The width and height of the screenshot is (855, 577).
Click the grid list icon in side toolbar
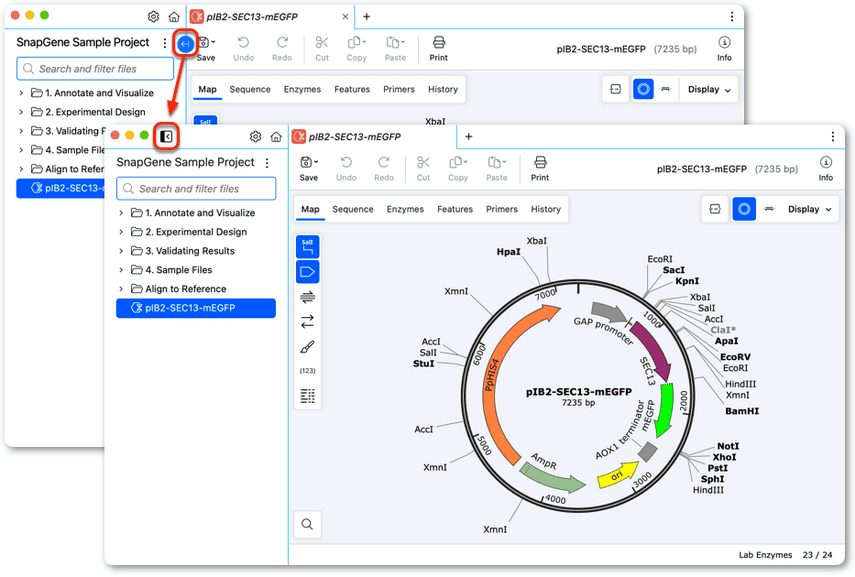pos(308,396)
